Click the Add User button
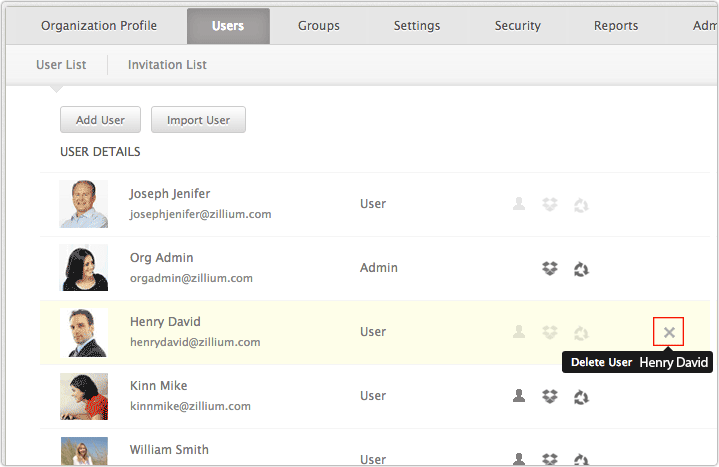Image resolution: width=719 pixels, height=467 pixels. 100,120
